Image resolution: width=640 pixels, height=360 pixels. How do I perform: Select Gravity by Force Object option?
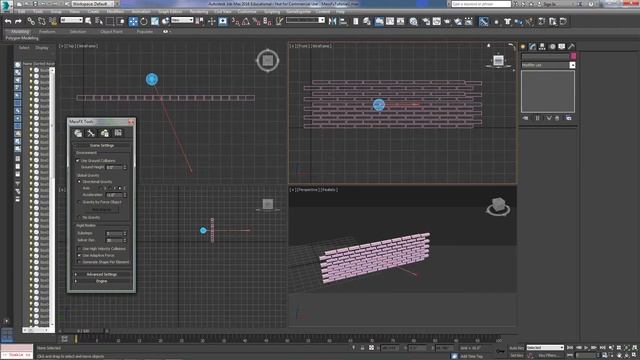pyautogui.click(x=79, y=202)
